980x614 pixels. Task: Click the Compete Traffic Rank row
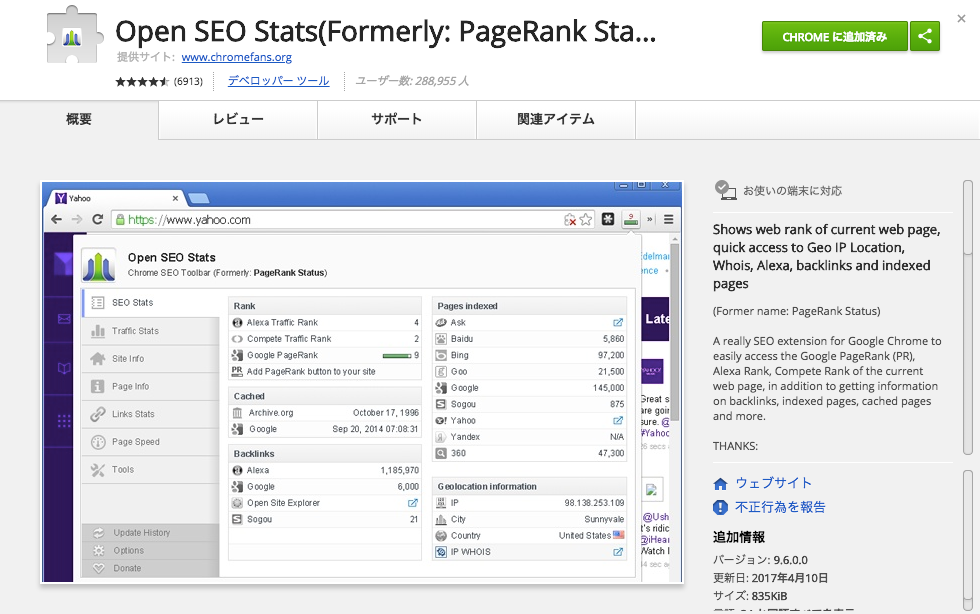(x=325, y=339)
